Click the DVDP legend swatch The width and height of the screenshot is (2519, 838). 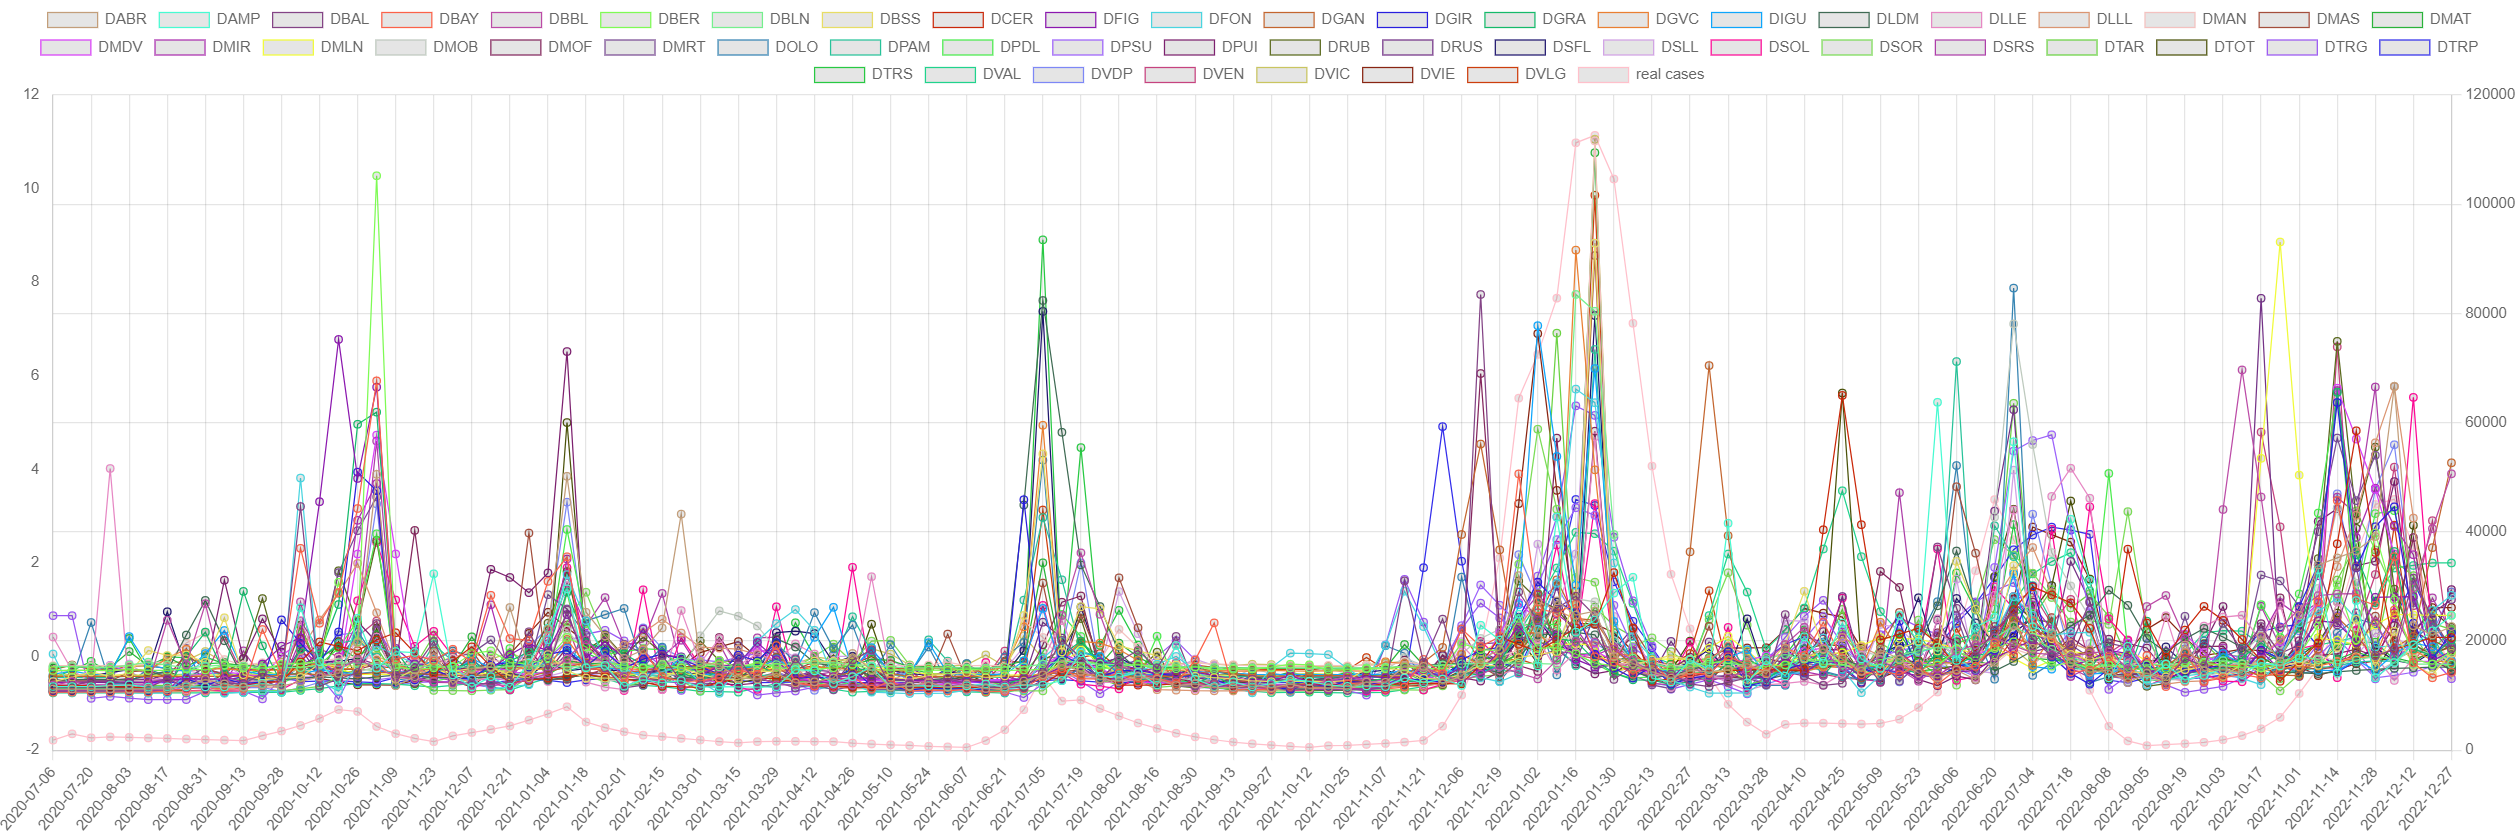click(x=1058, y=74)
